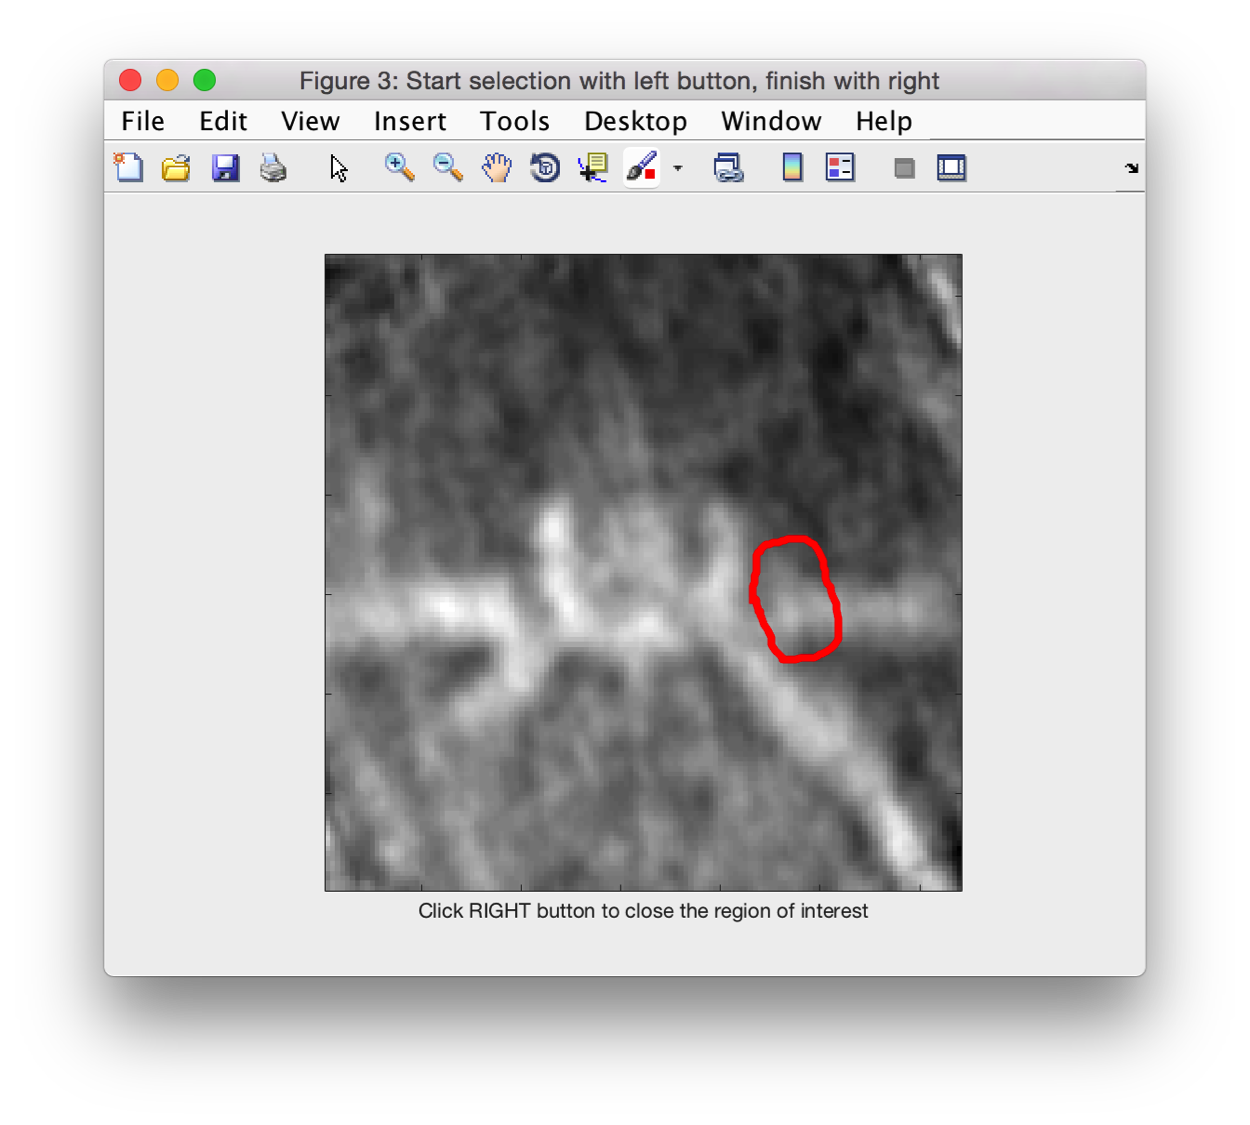
Task: Print the figure using printer icon
Action: coord(273,167)
